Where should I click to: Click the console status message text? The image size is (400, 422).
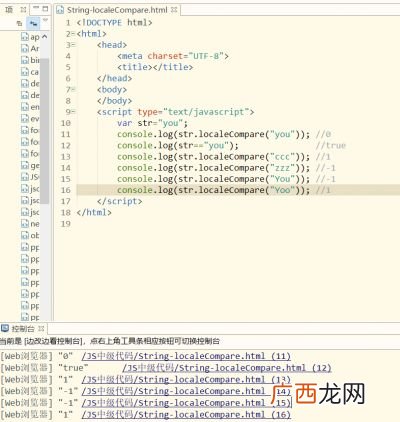tap(110, 341)
